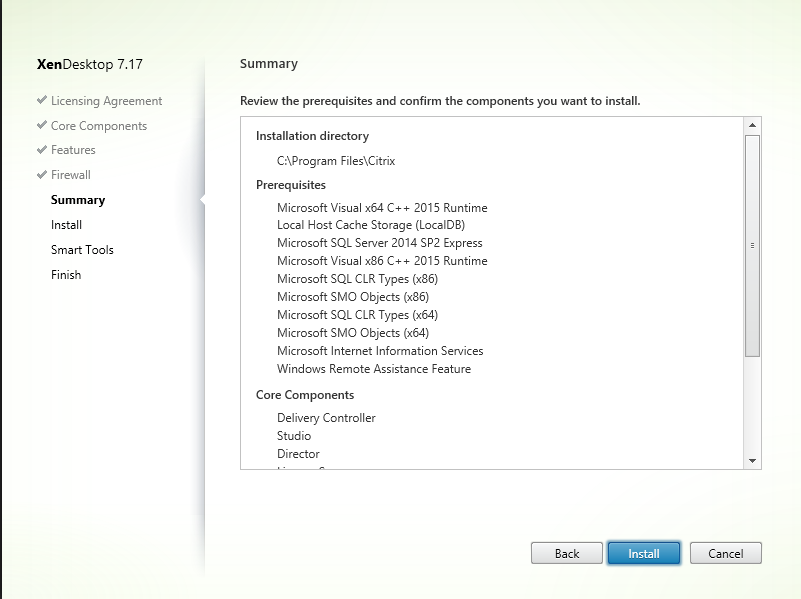Click the summary list scrollbar thumb
The image size is (801, 599).
[752, 246]
